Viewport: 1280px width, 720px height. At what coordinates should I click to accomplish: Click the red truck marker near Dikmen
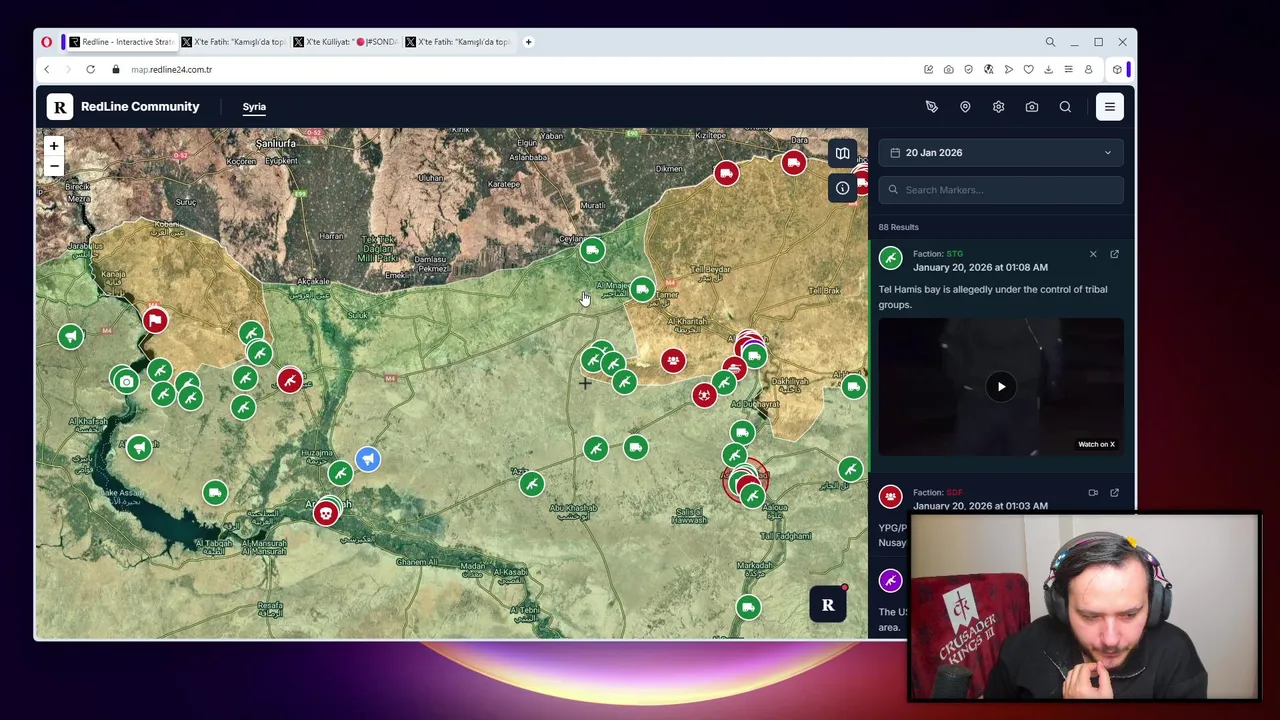(x=726, y=174)
